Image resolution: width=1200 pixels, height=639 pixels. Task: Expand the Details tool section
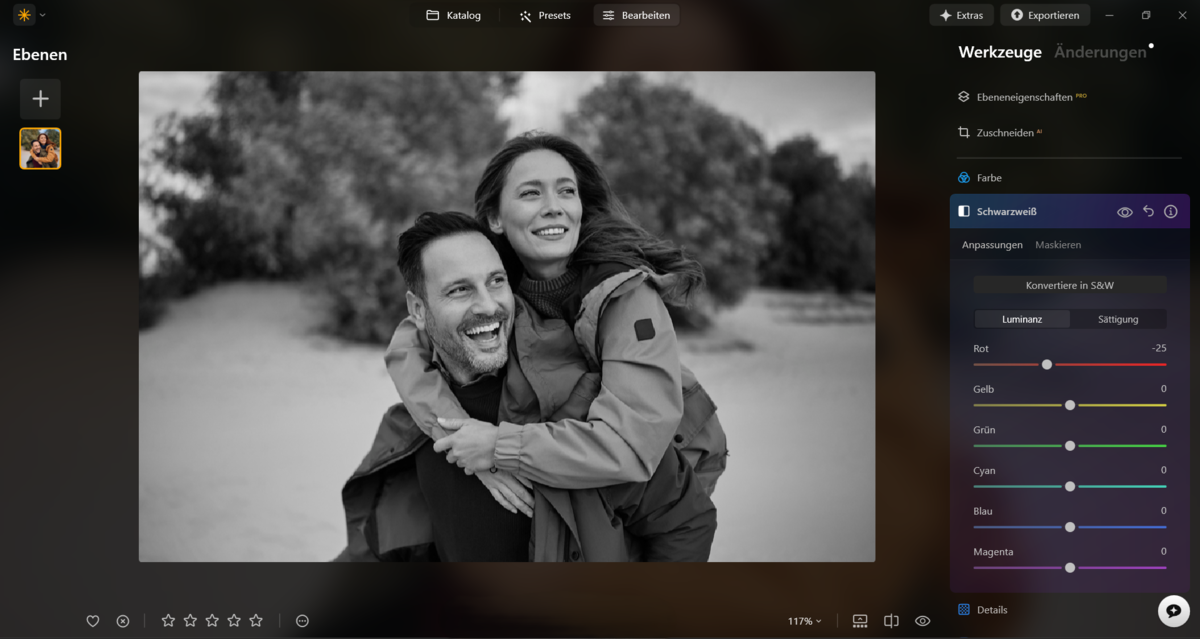(992, 610)
